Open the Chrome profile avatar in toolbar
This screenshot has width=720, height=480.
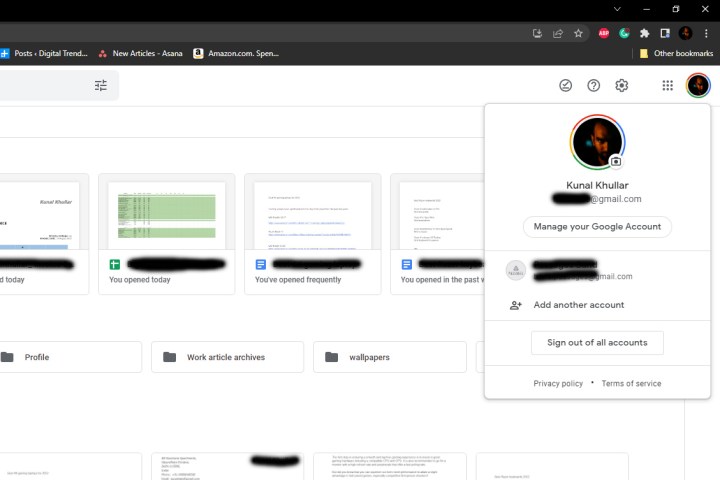[686, 33]
